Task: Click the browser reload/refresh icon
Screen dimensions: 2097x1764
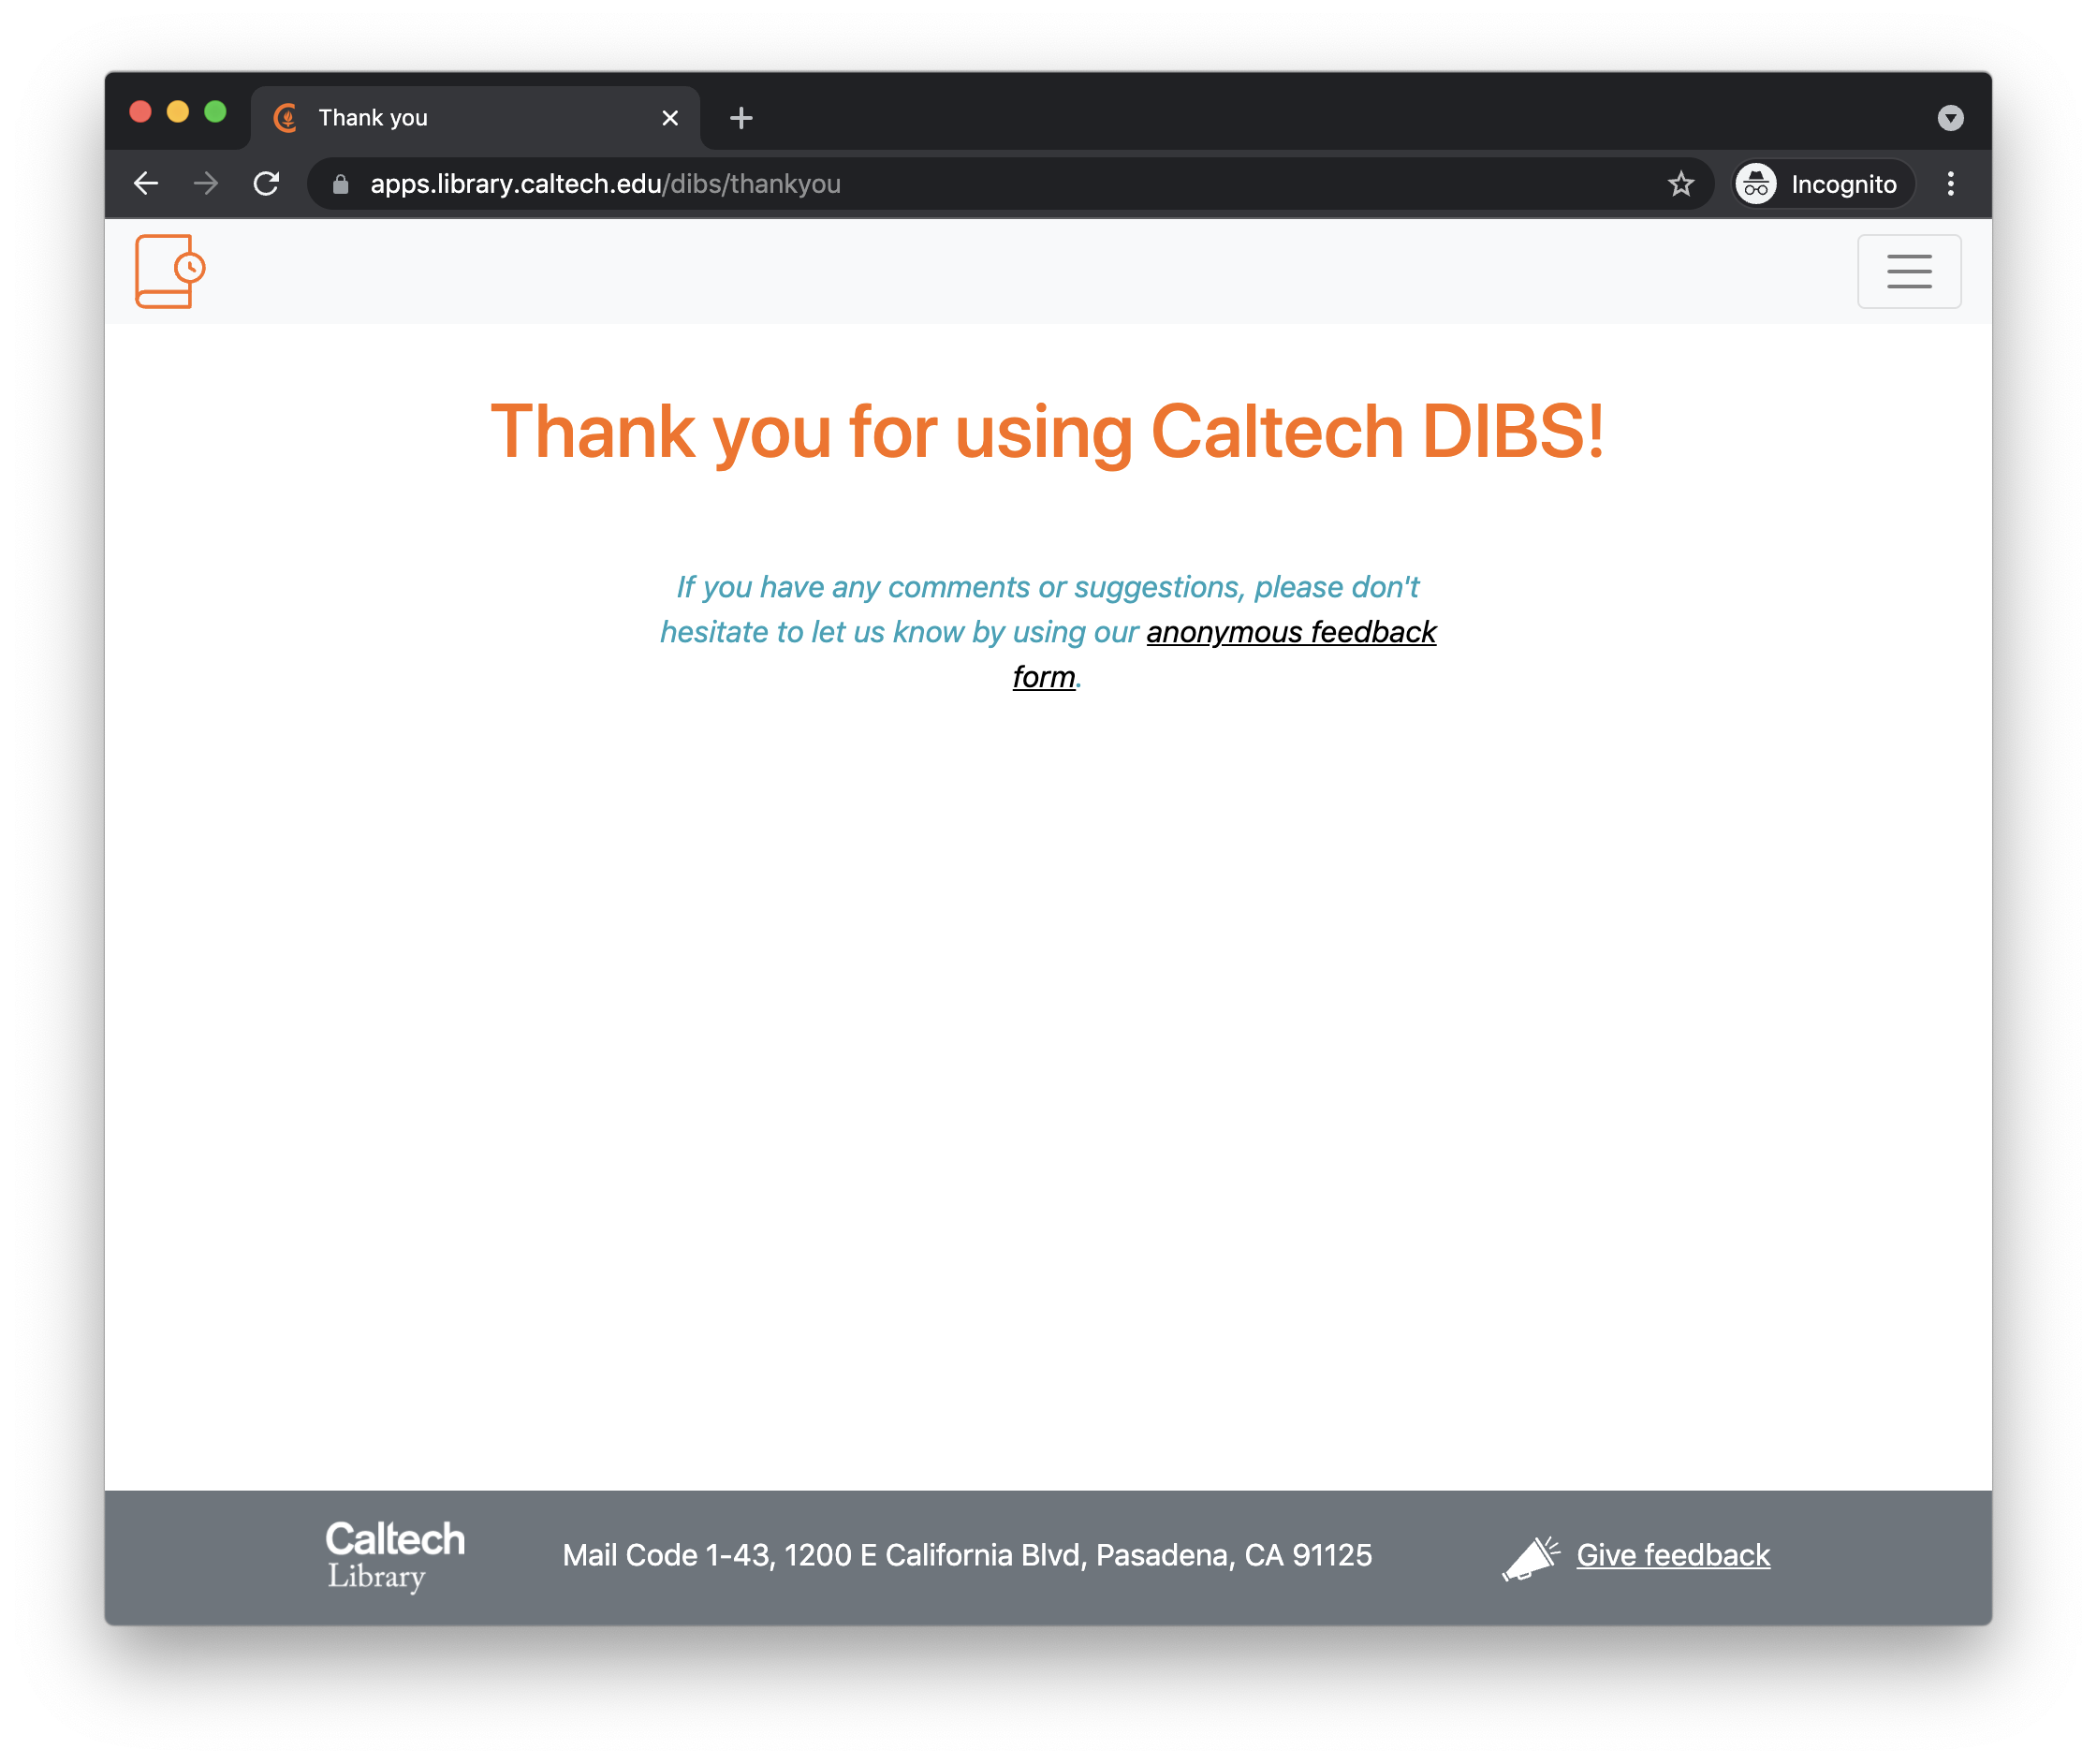Action: coord(266,184)
